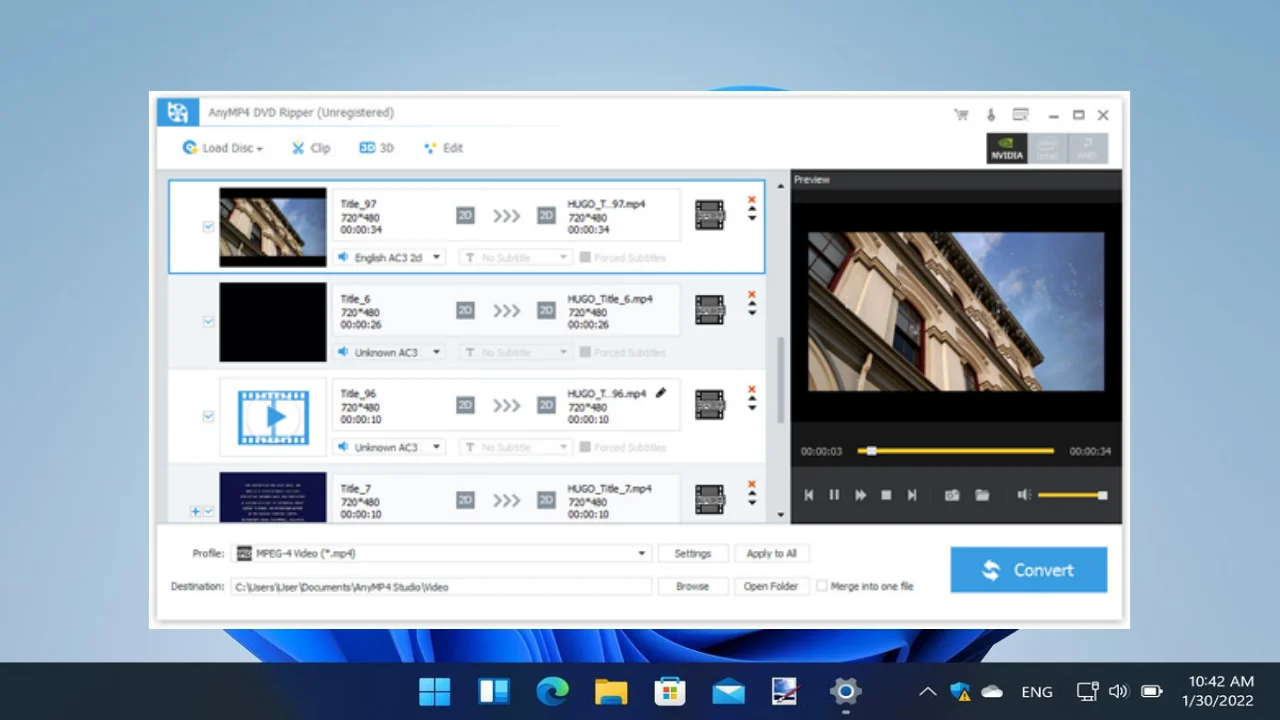Screen dimensions: 1280x720
Task: Open output format film icon for Title_7
Action: pos(710,499)
